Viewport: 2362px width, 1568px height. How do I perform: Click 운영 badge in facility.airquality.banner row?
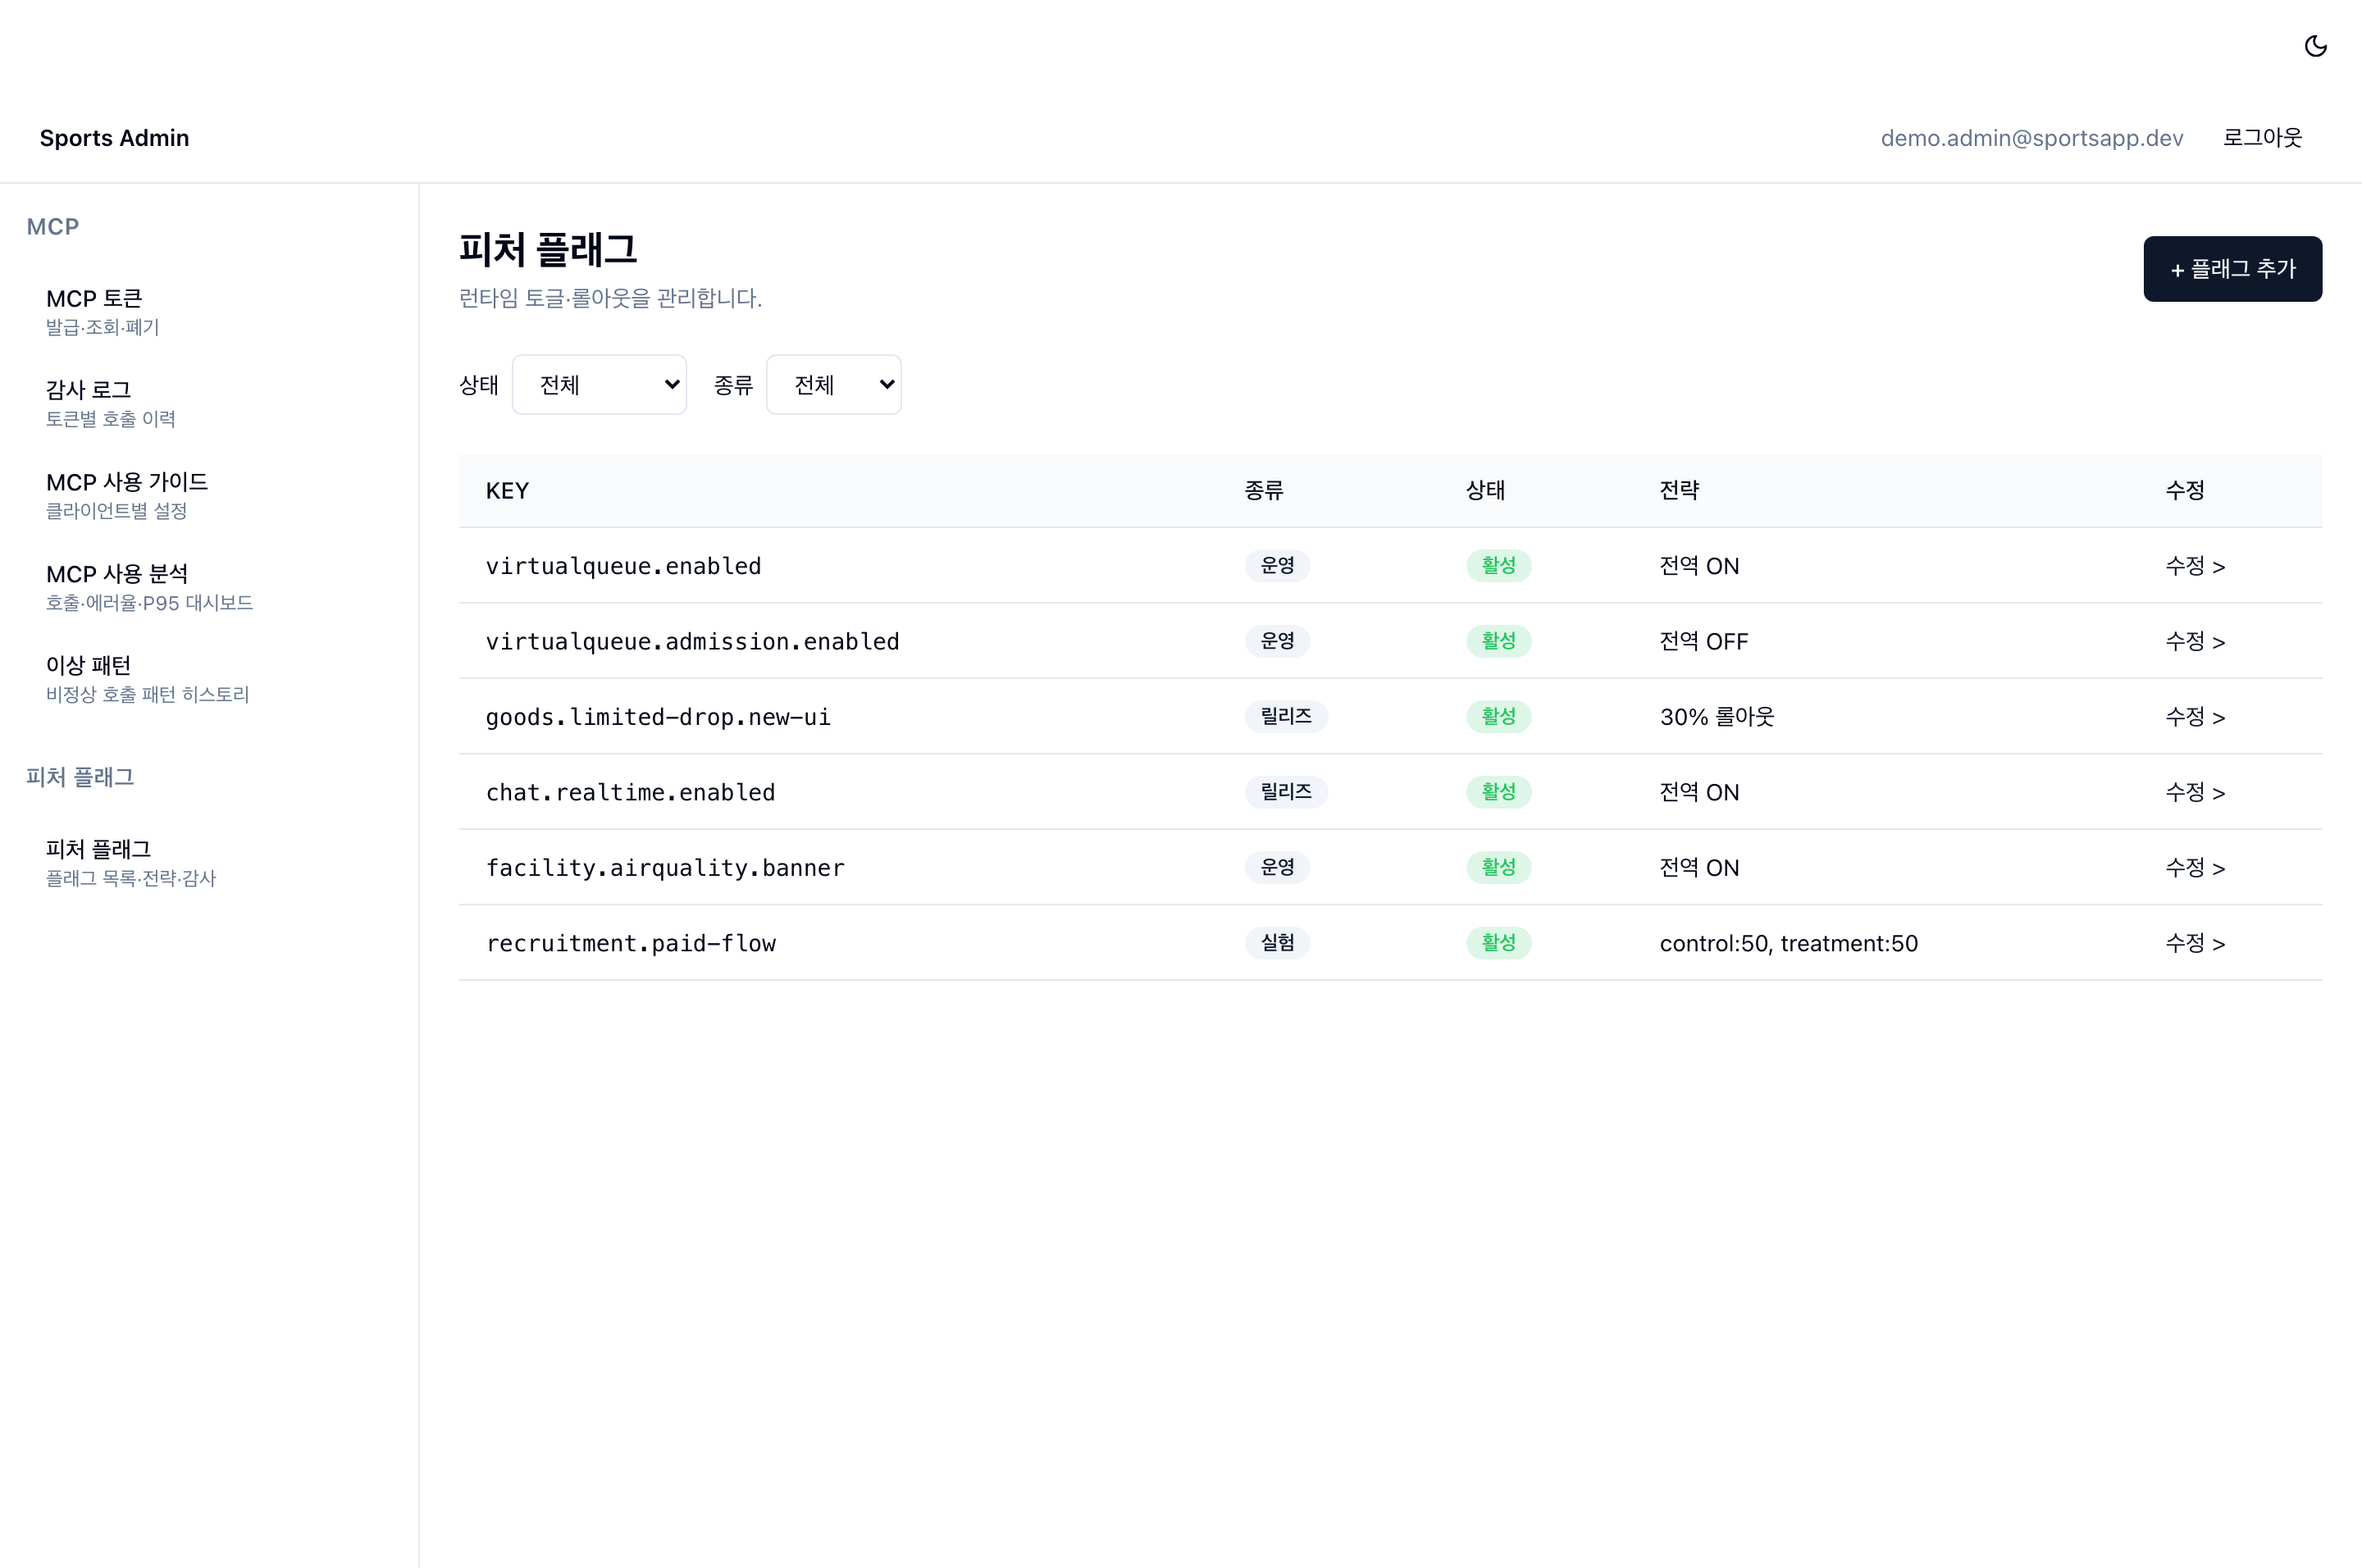coord(1277,868)
